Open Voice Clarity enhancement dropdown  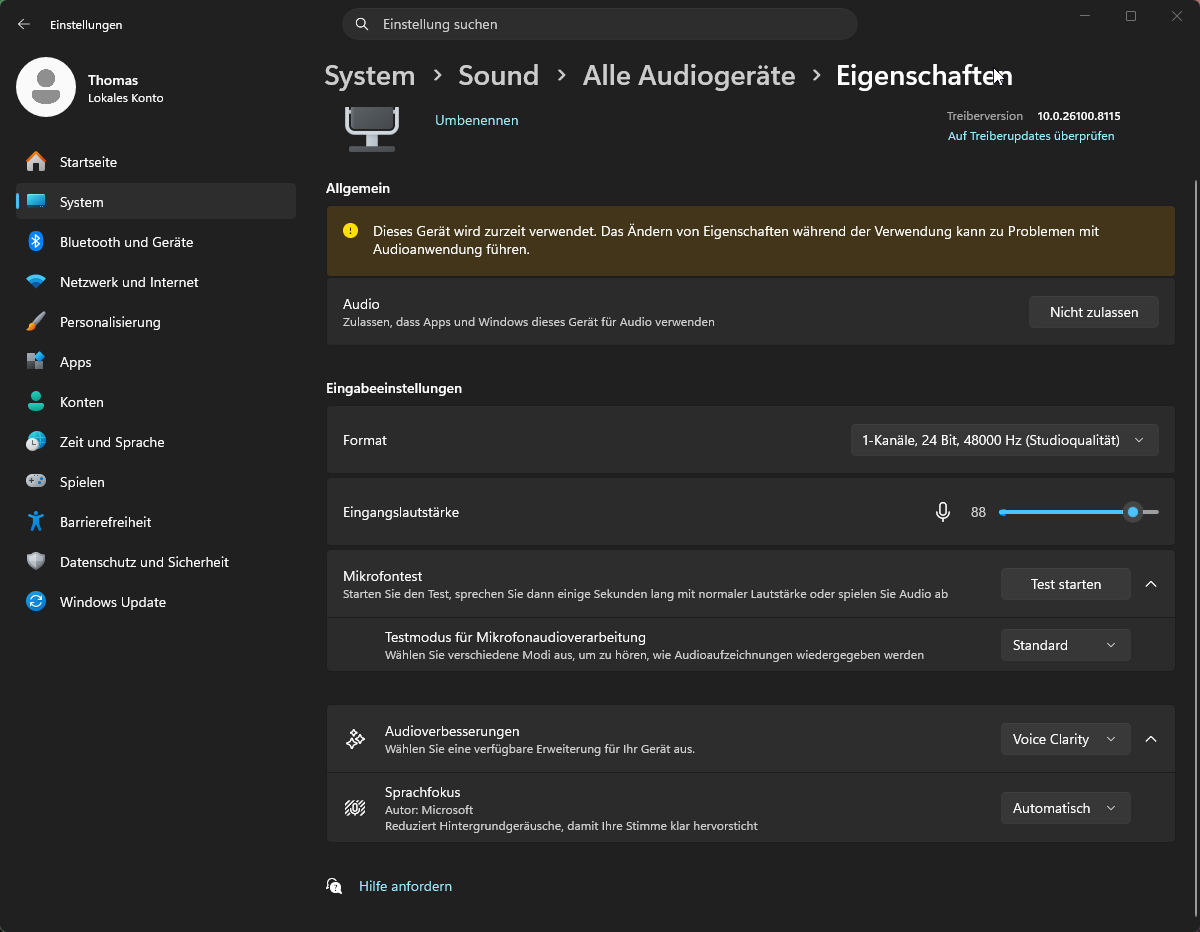pyautogui.click(x=1065, y=739)
